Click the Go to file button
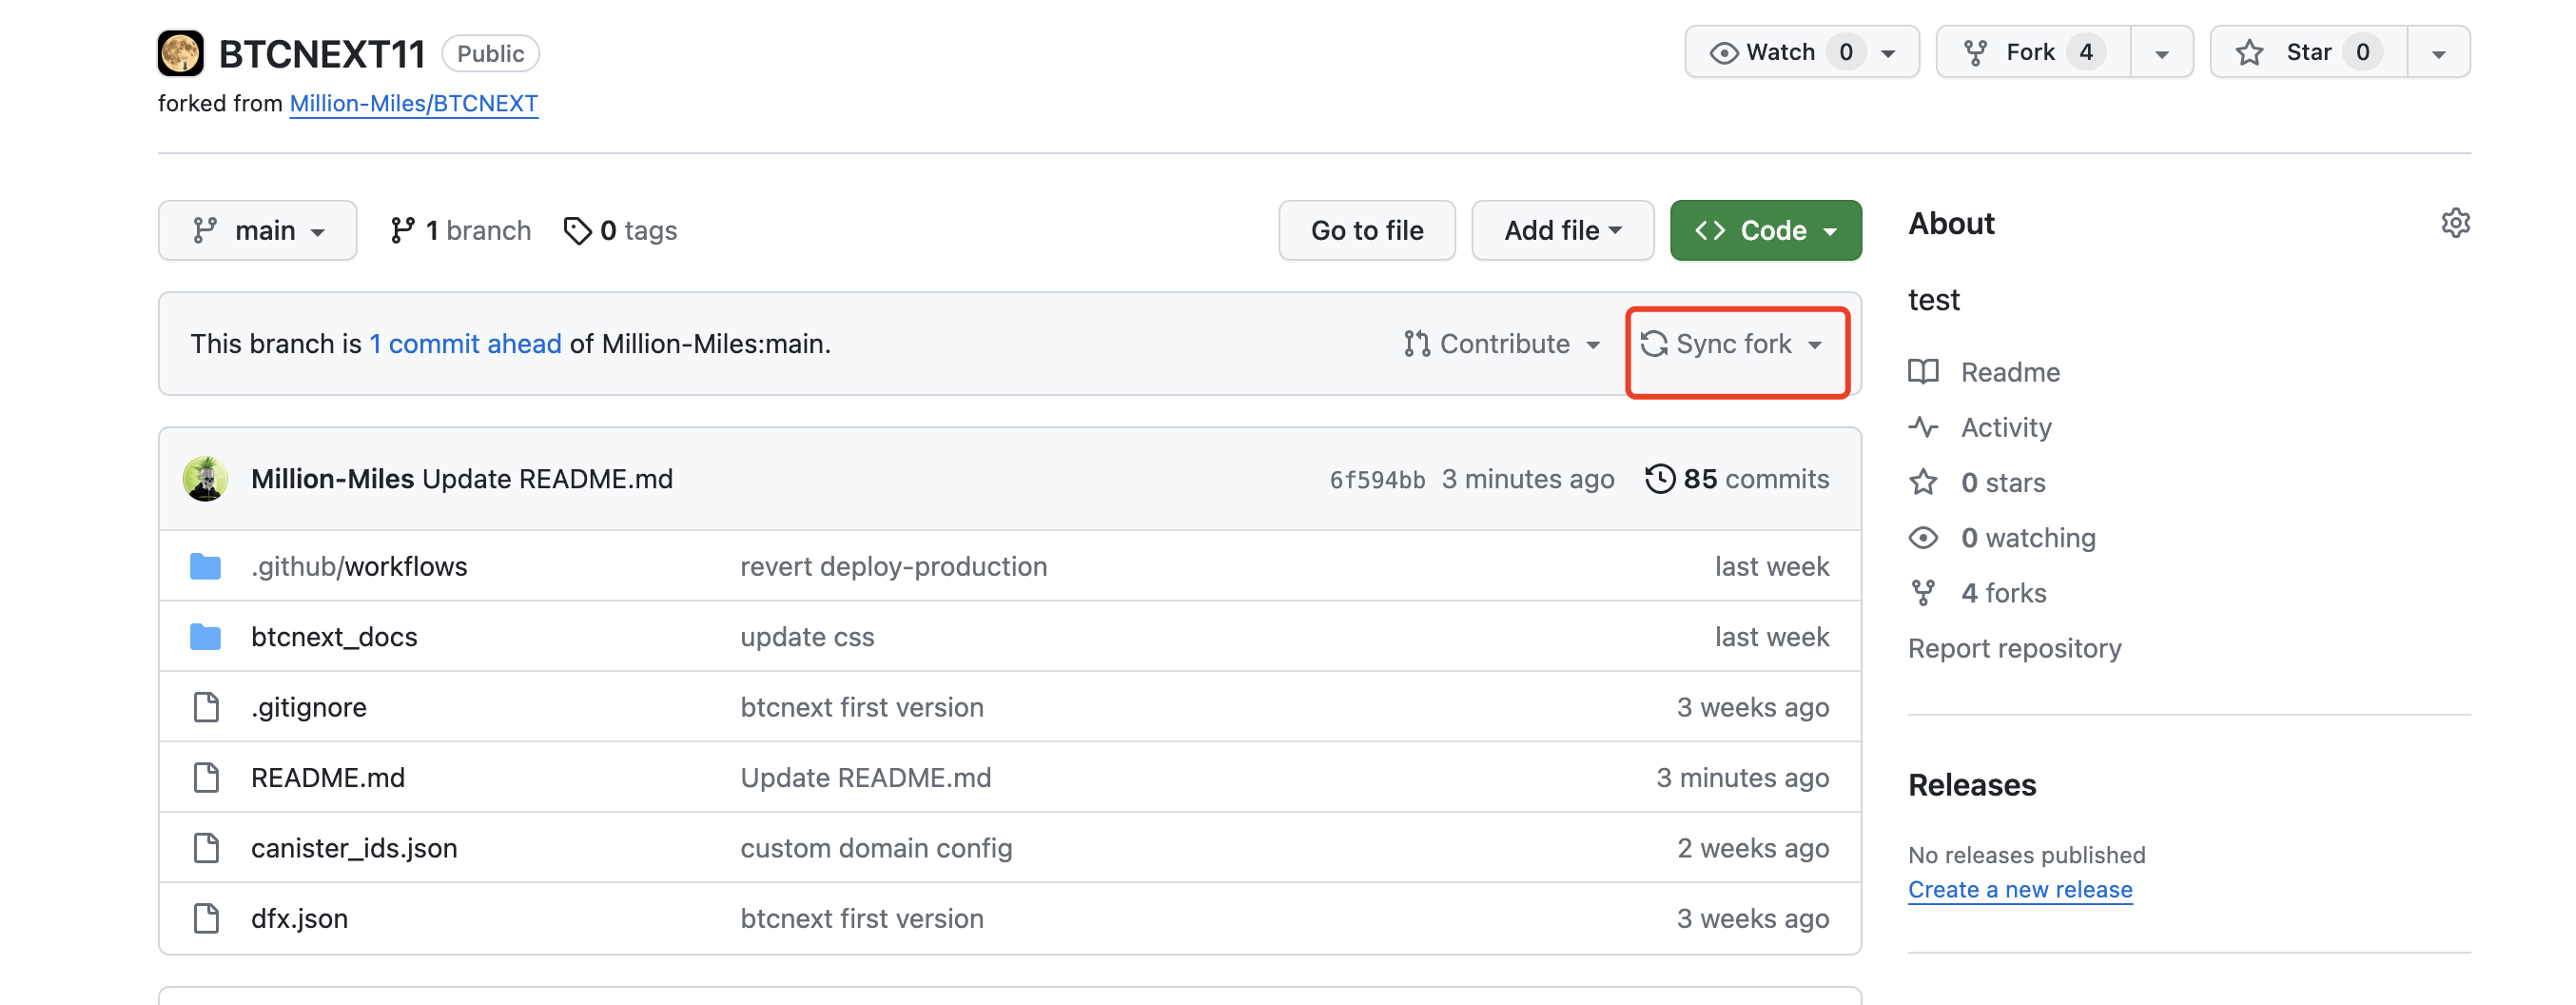This screenshot has width=2576, height=1005. coord(1367,230)
